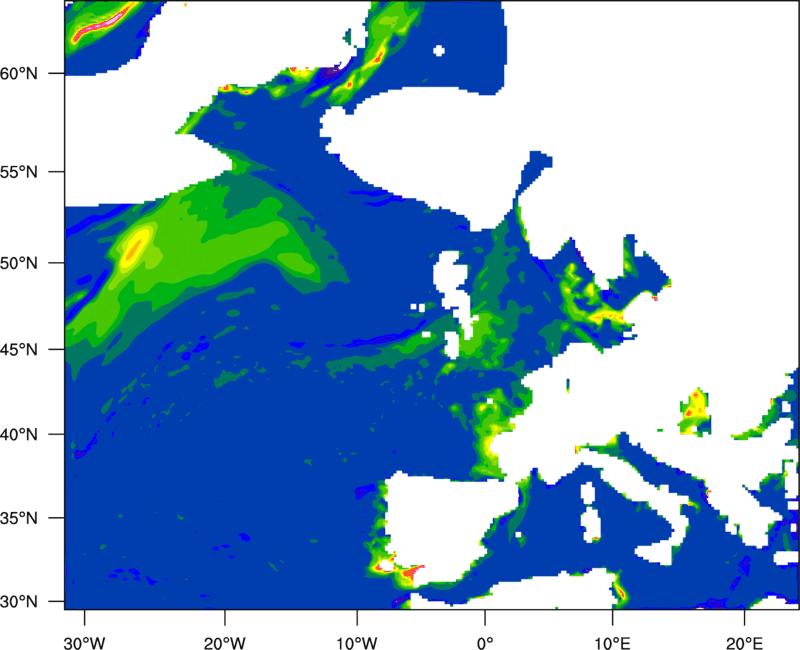Click the 60°N latitude axis label
Screen dimensions: 800x650
[x=19, y=73]
